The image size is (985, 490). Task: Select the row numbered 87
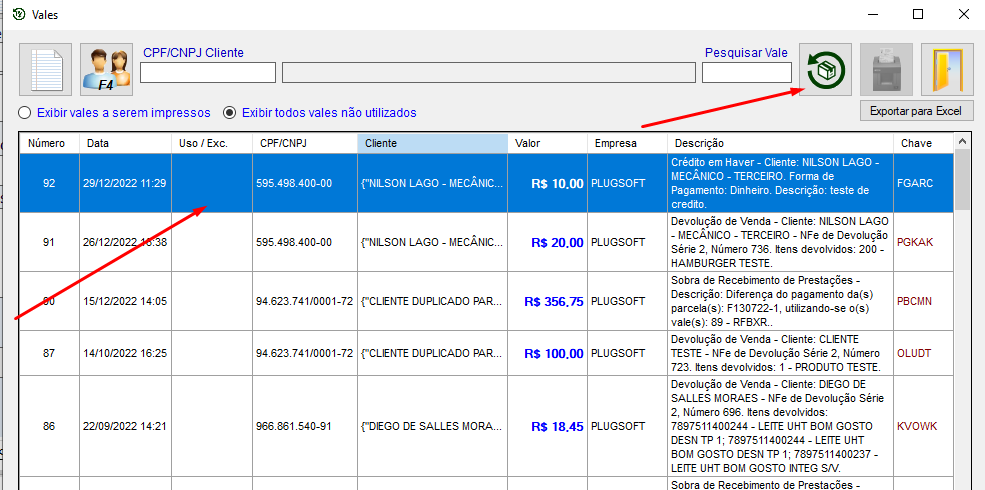pyautogui.click(x=486, y=354)
